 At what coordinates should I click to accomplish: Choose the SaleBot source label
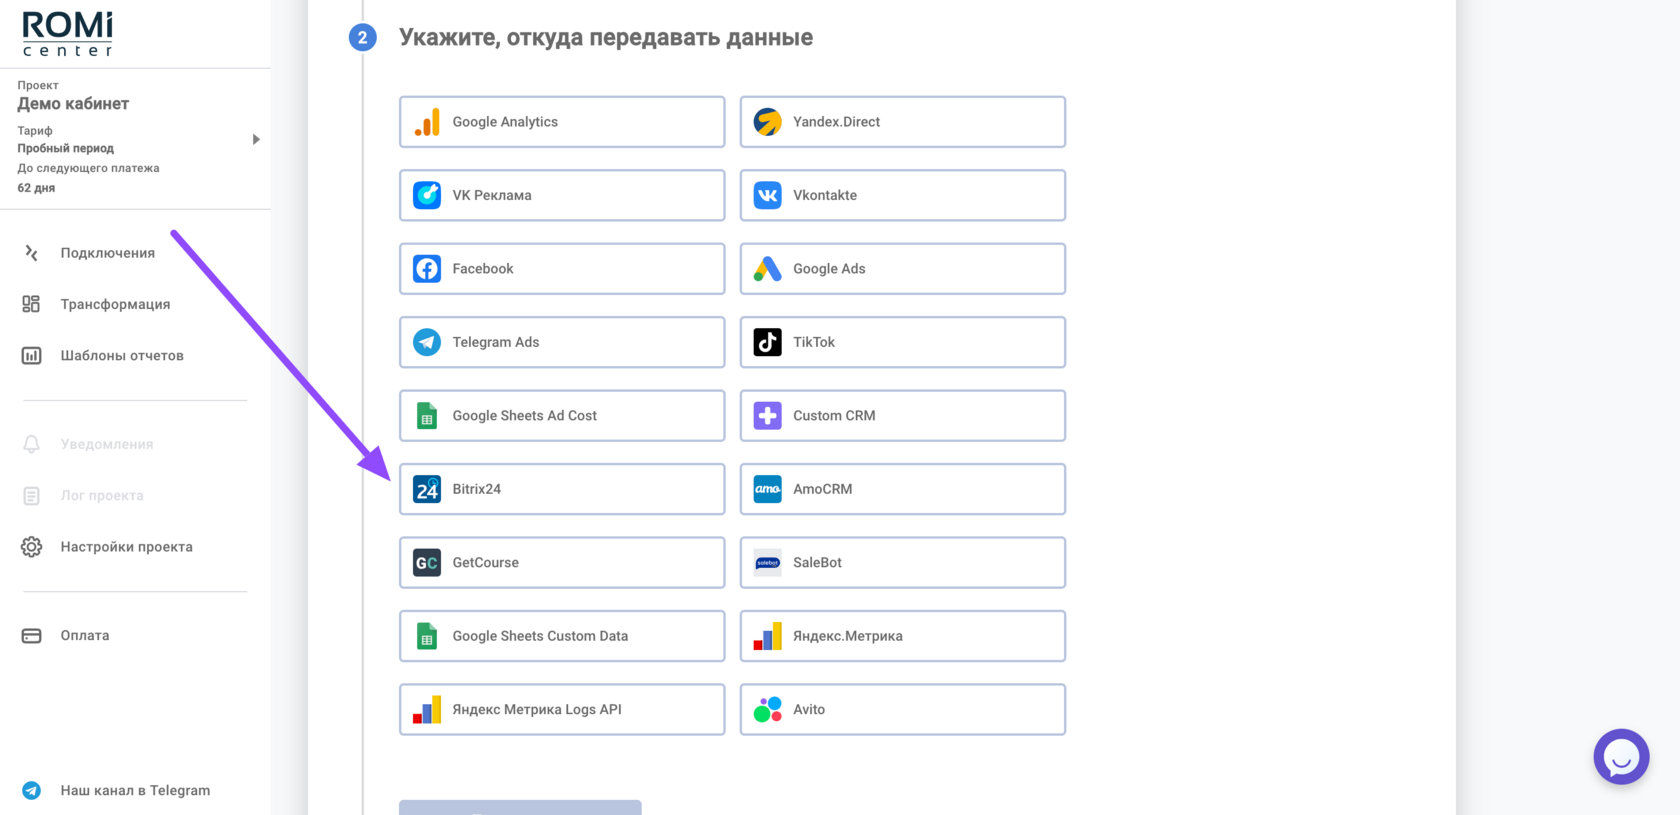point(817,563)
